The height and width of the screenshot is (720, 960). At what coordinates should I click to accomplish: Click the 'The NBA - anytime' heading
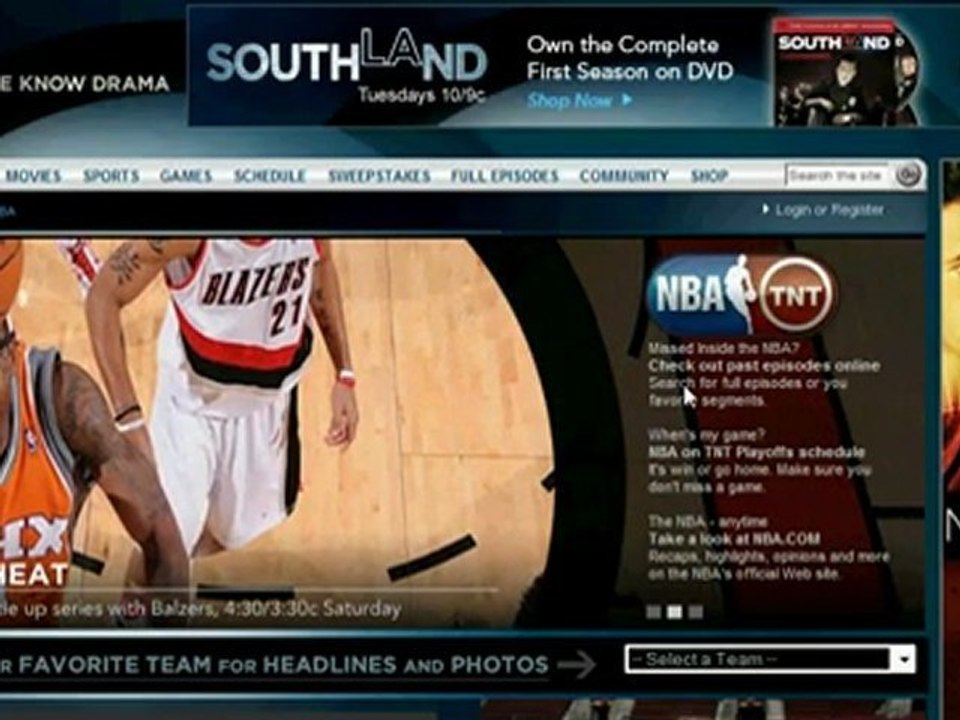708,522
